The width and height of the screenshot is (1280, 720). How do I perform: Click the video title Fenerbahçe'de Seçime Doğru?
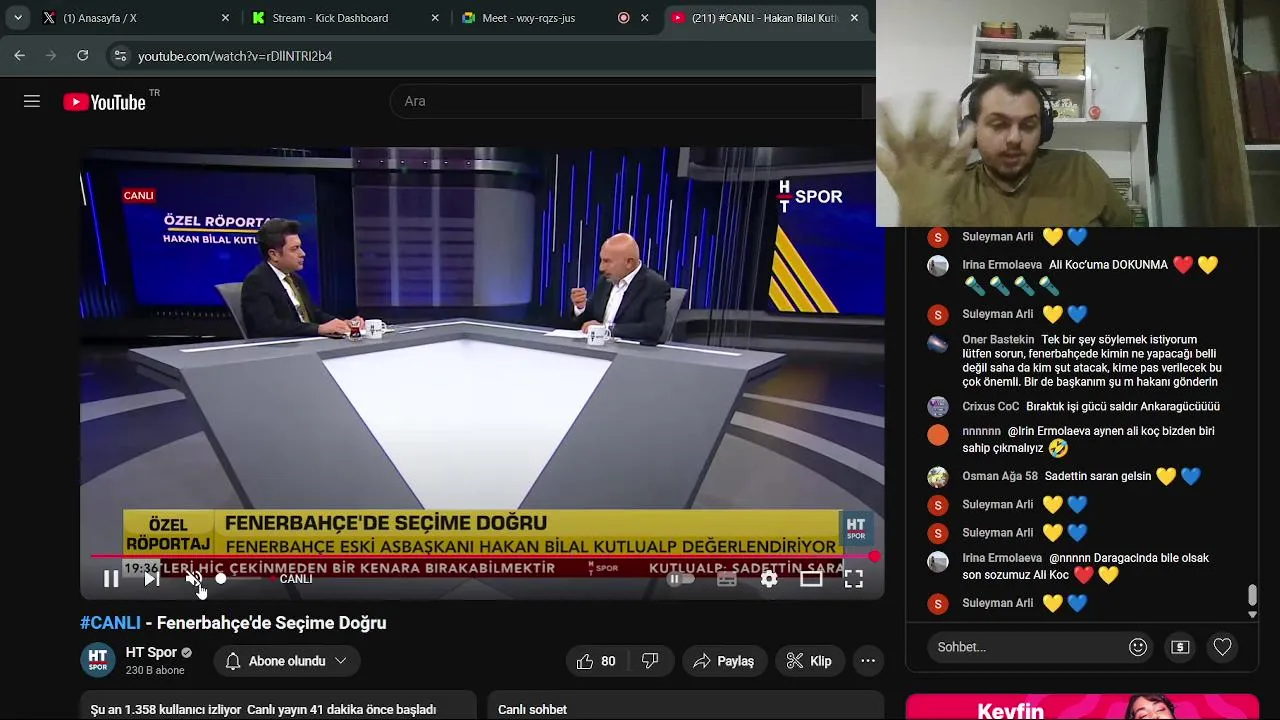pos(271,623)
